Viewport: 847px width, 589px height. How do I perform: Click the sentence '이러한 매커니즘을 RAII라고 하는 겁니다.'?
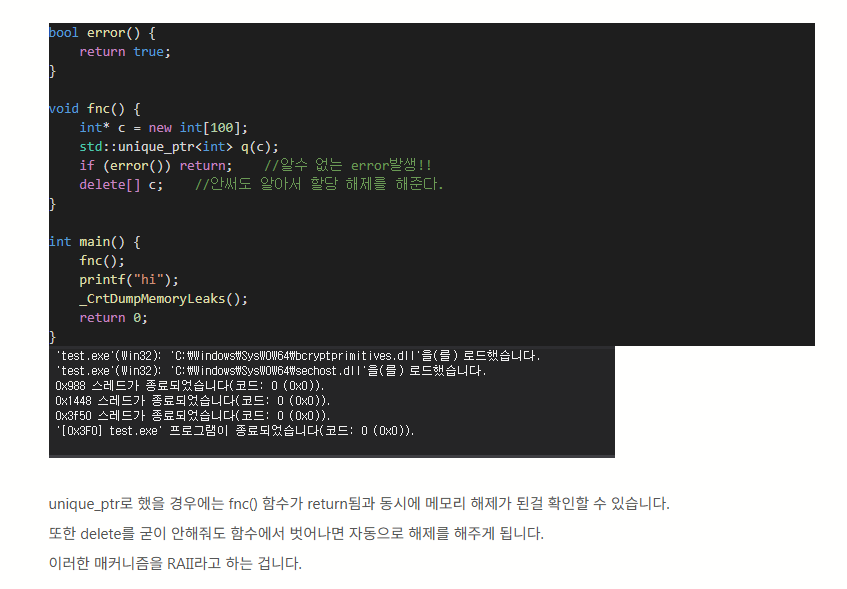click(175, 564)
